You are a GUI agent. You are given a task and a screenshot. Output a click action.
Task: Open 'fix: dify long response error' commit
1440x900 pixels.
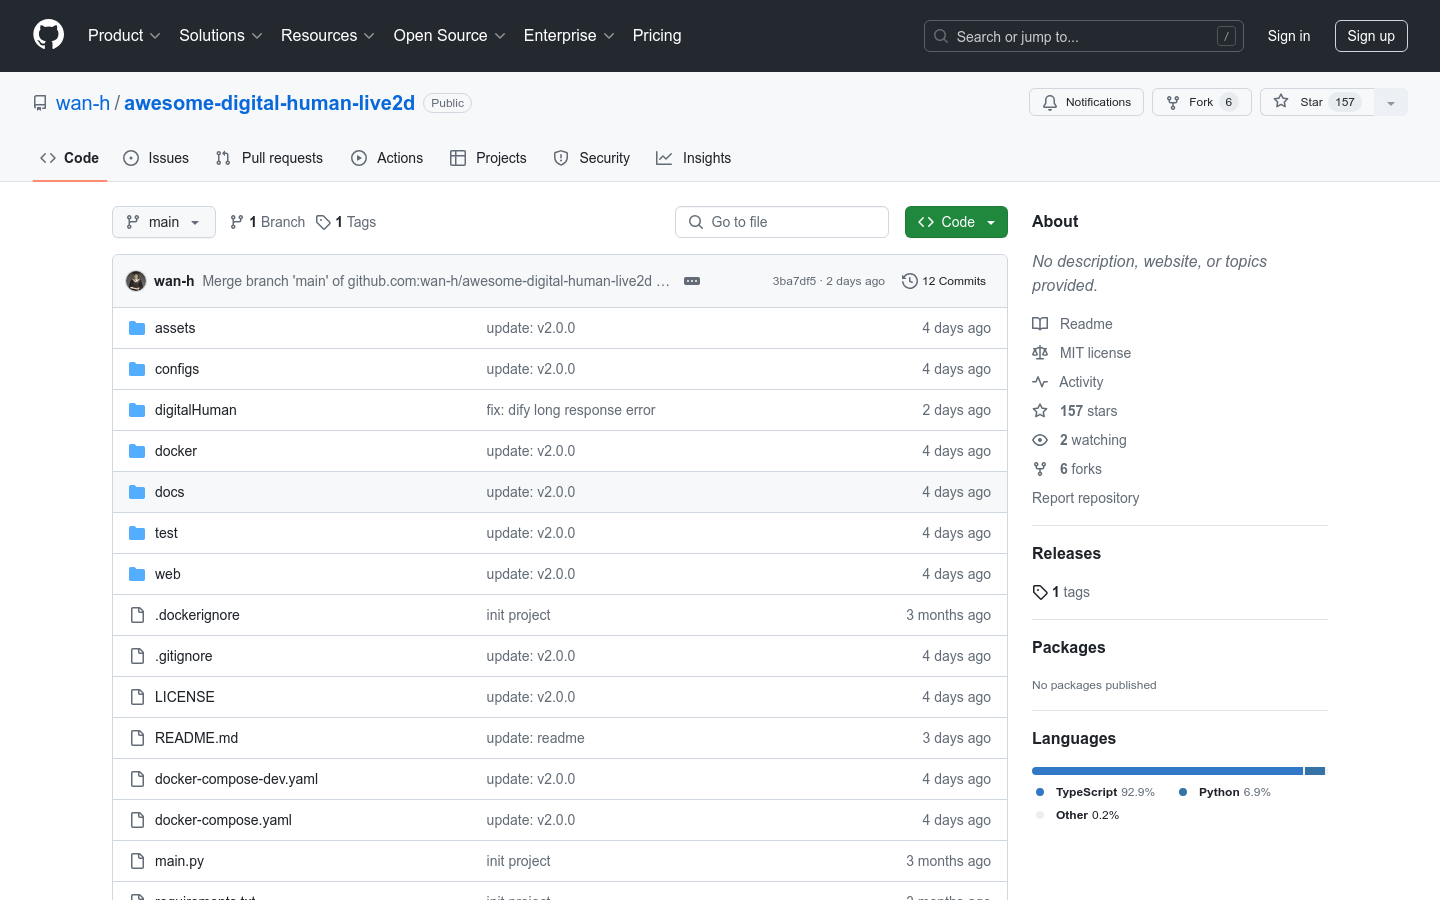(571, 410)
